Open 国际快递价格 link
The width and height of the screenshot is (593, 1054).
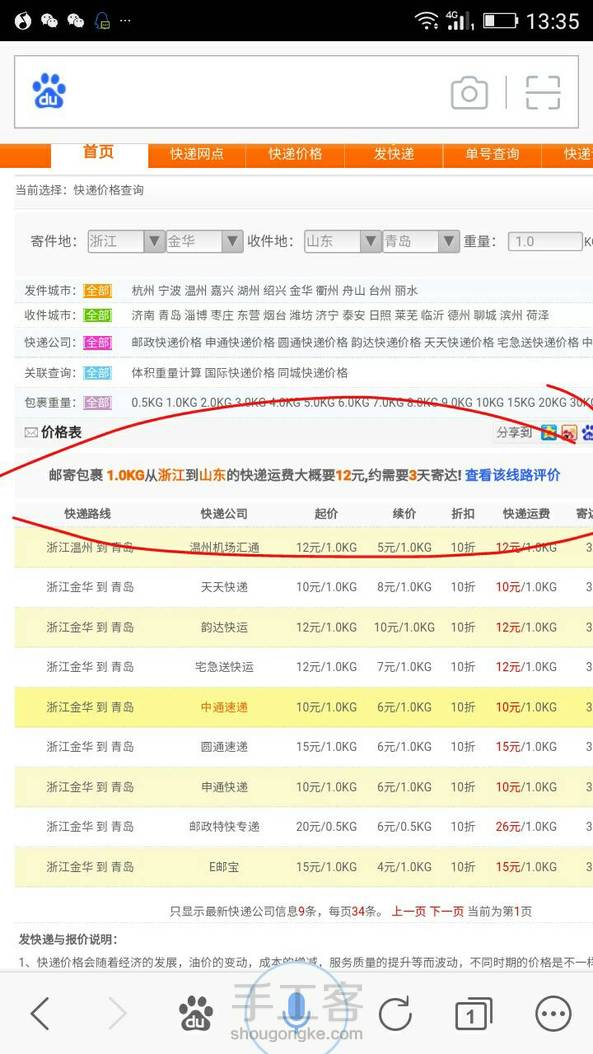(240, 373)
